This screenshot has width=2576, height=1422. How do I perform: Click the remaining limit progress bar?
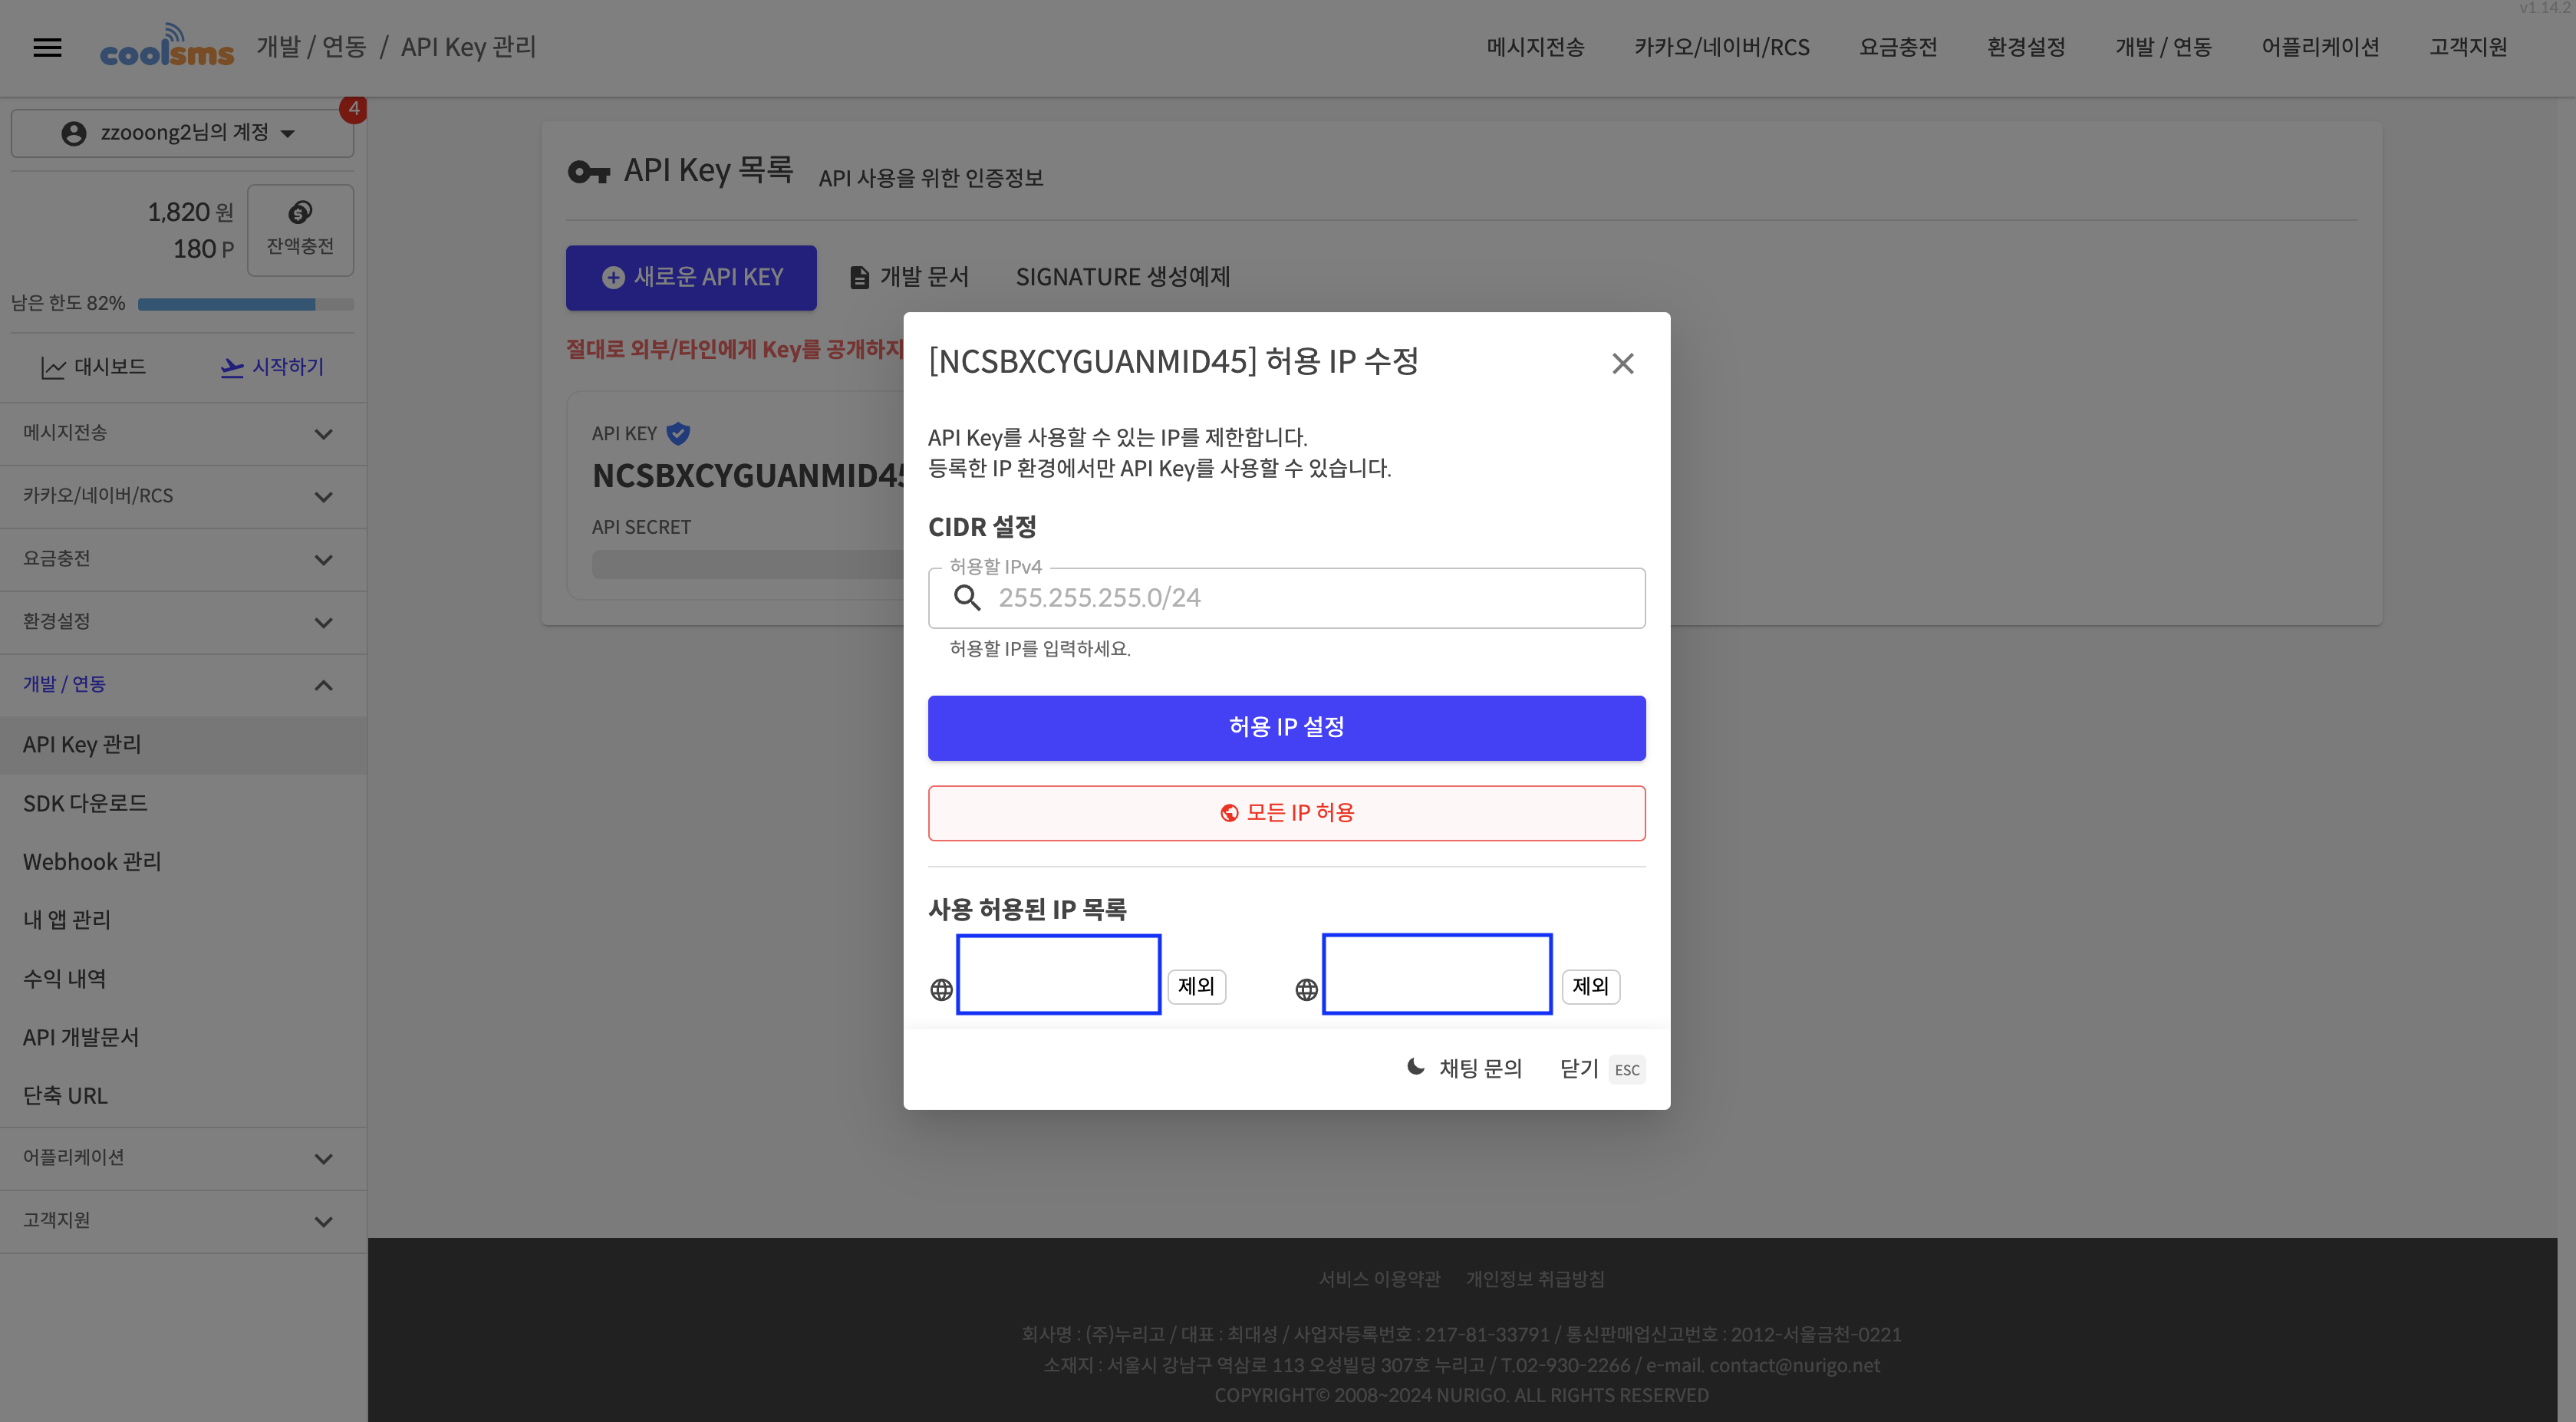click(245, 304)
